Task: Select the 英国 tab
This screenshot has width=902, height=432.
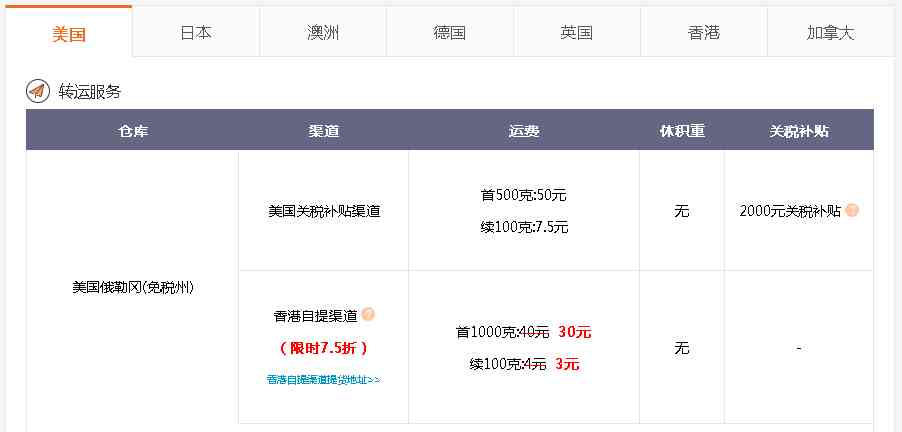Action: (577, 33)
